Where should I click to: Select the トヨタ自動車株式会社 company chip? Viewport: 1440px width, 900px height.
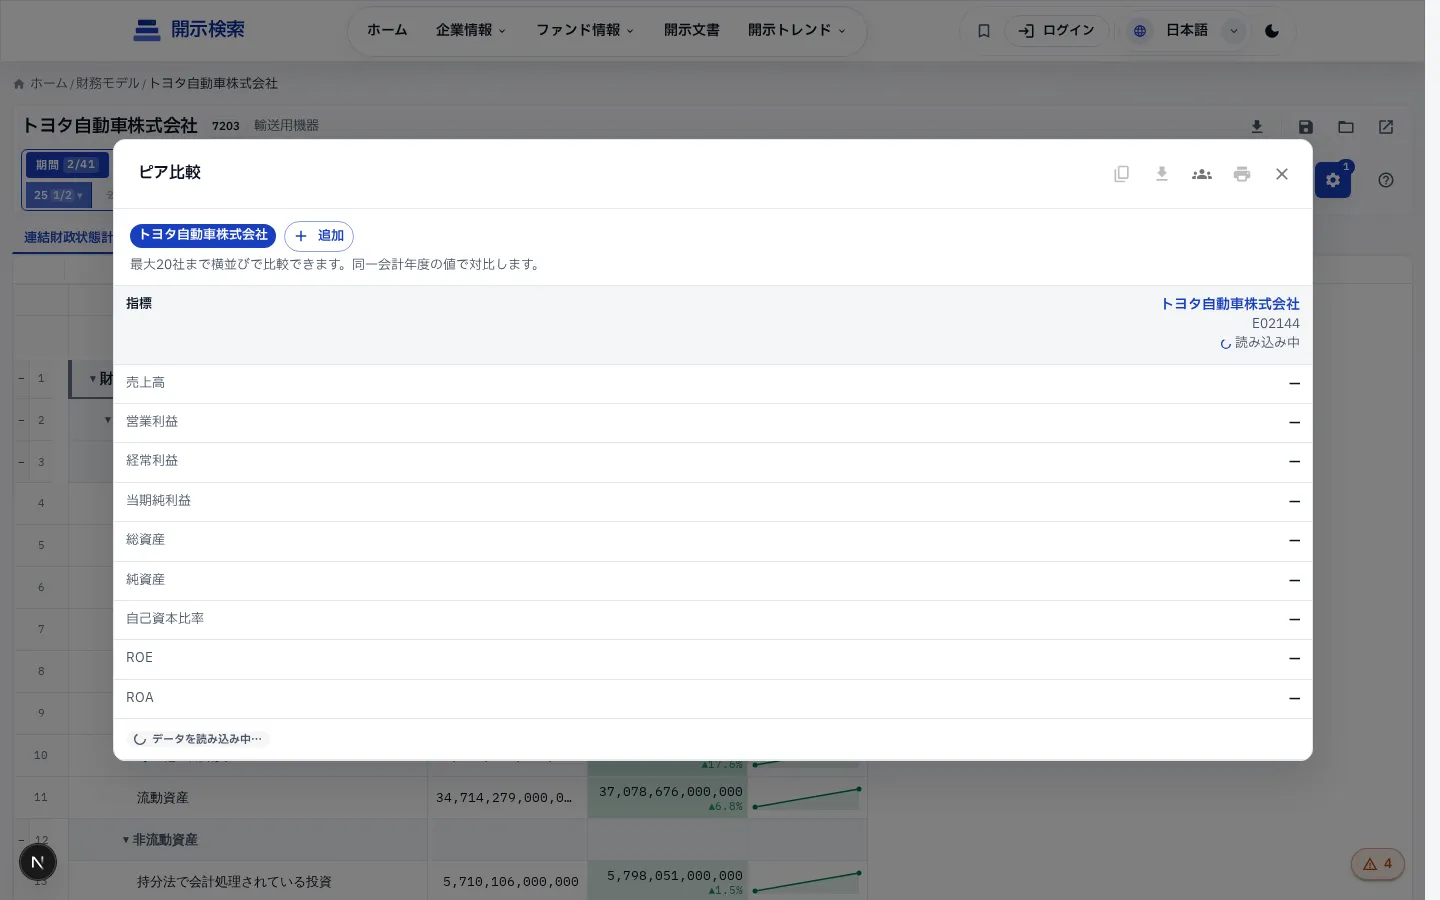click(203, 235)
